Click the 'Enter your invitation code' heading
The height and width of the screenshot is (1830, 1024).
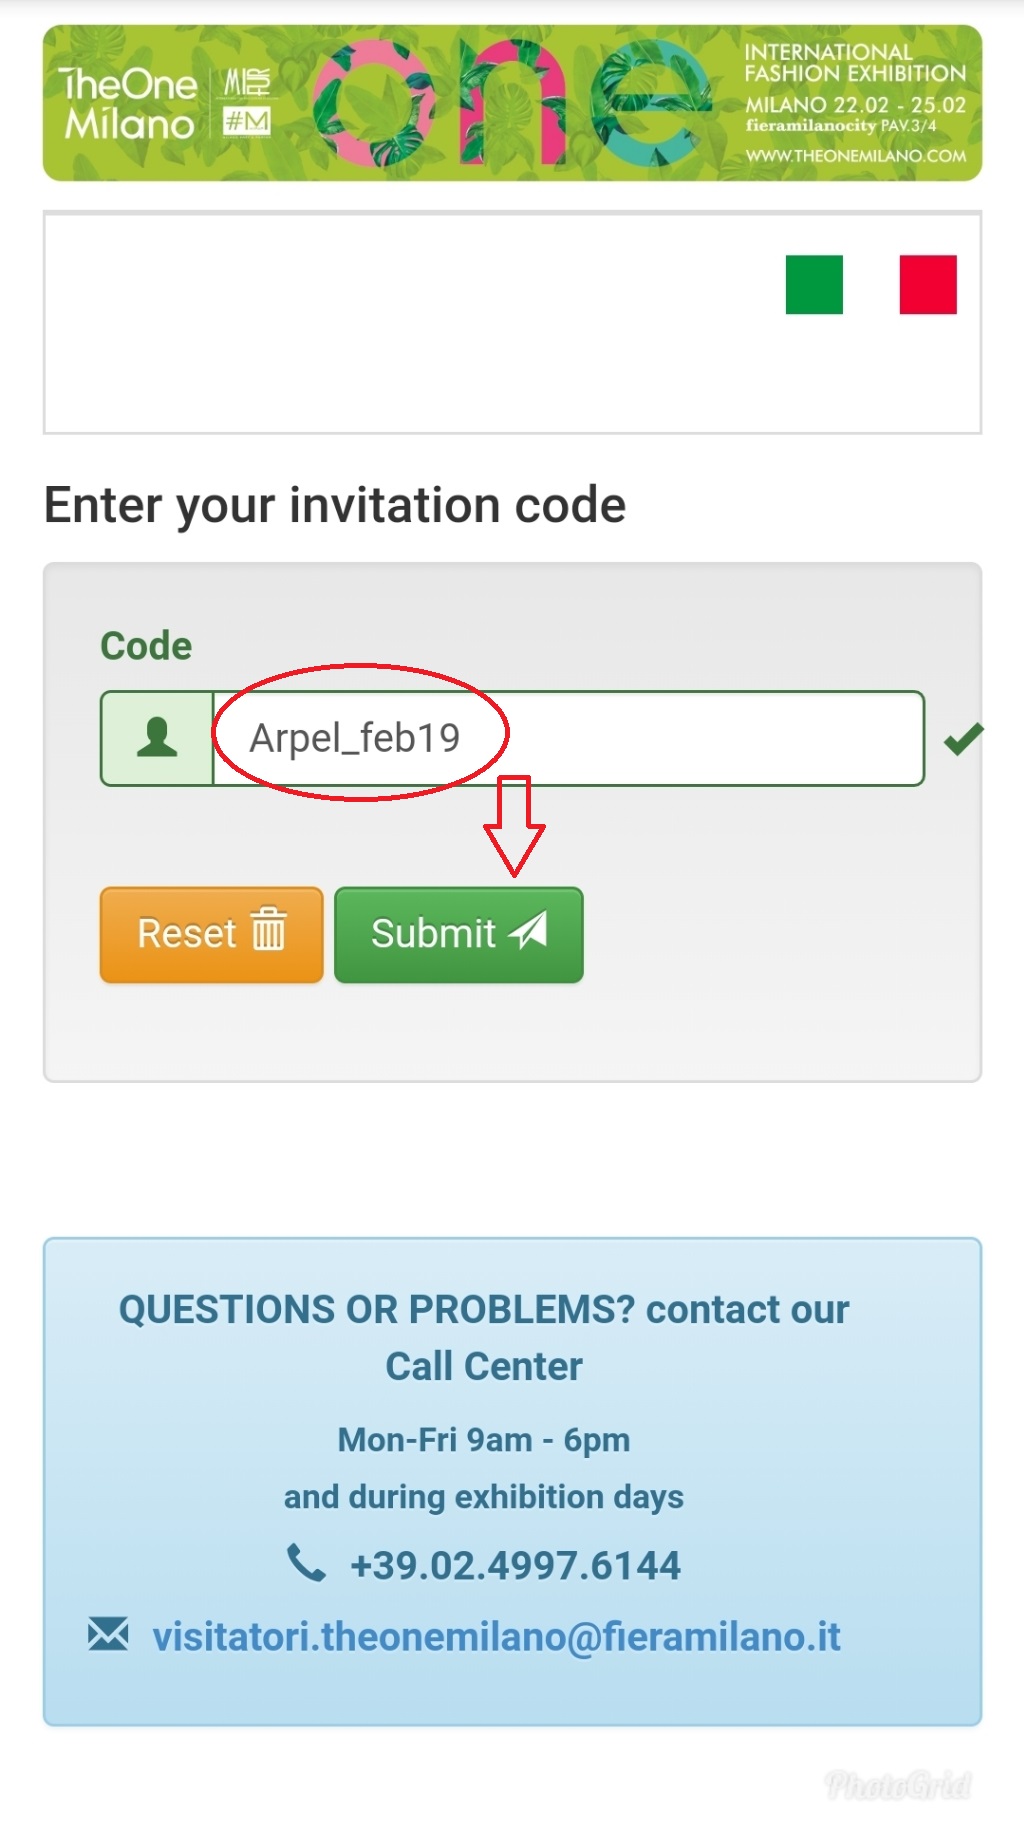coord(335,506)
